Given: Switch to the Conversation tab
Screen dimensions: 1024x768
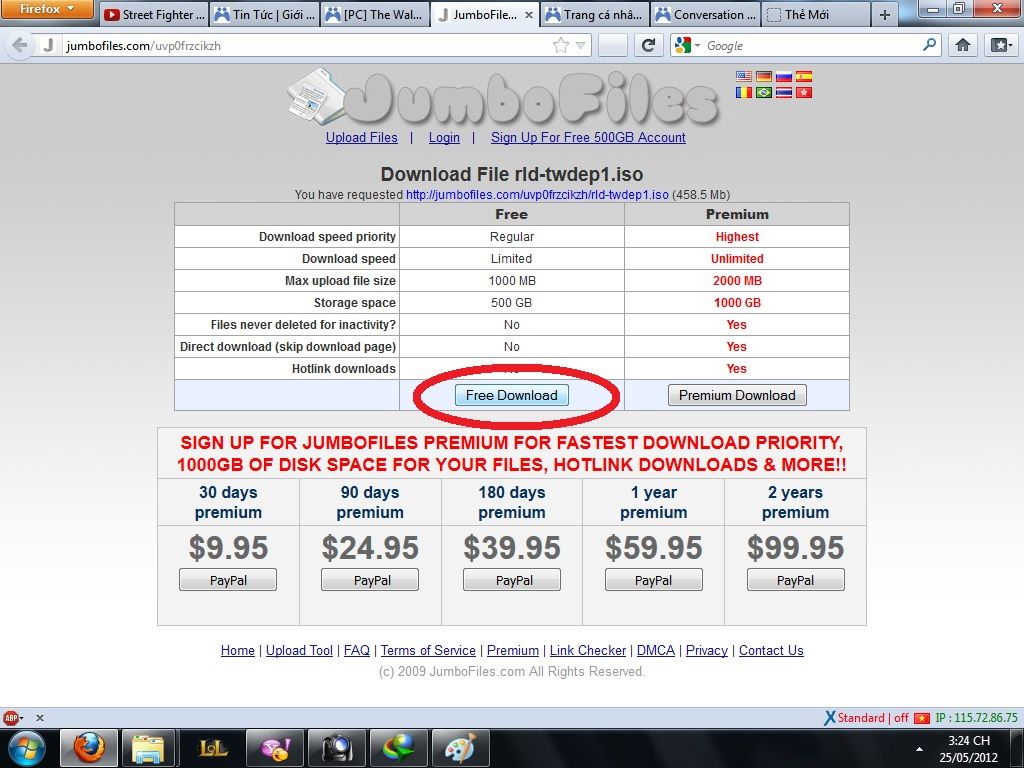Looking at the screenshot, I should tap(706, 14).
